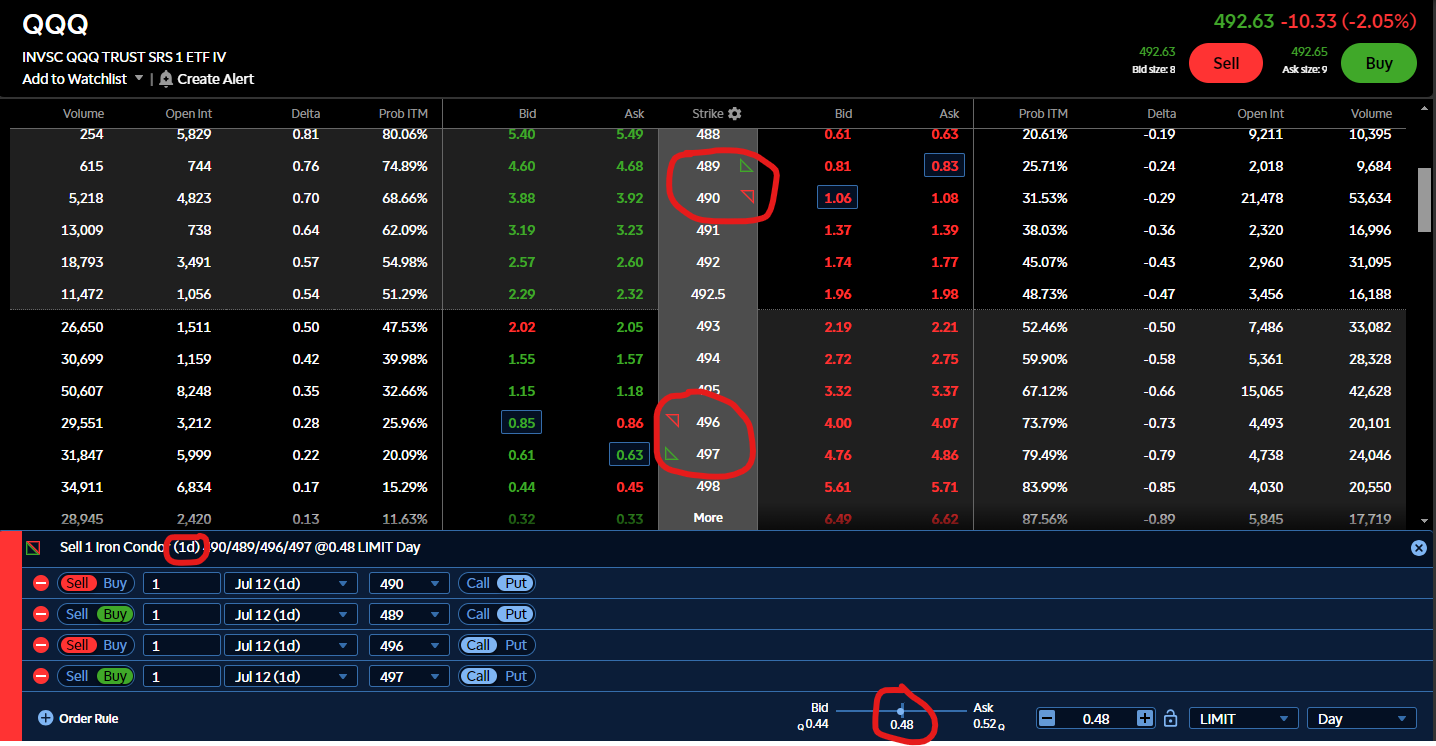This screenshot has height=746, width=1436.
Task: Click the Order Rule link
Action: pos(88,718)
